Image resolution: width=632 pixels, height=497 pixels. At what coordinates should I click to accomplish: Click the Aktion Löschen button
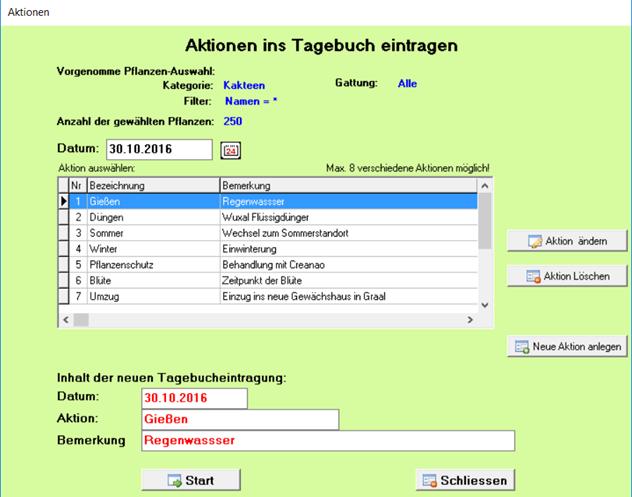click(x=567, y=276)
